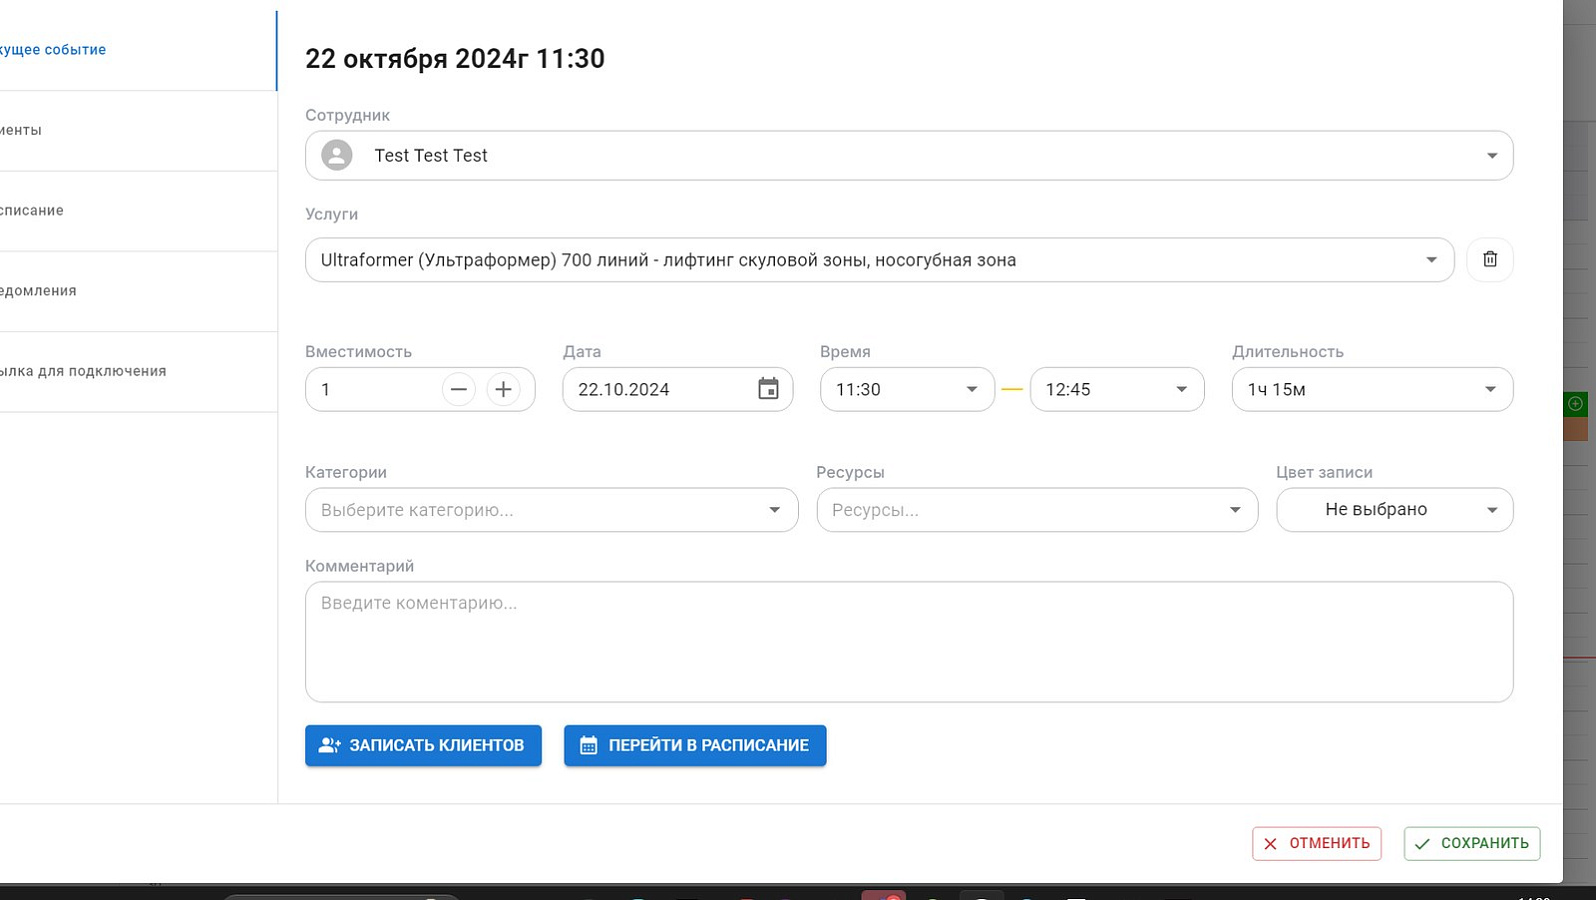Open Цвет записи color selector
1596x900 pixels.
coord(1394,510)
